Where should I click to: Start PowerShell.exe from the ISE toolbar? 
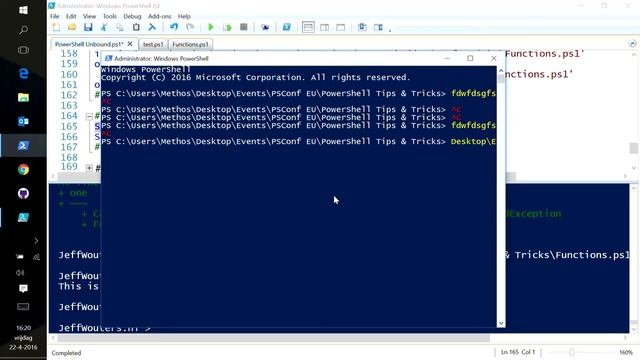[x=287, y=27]
